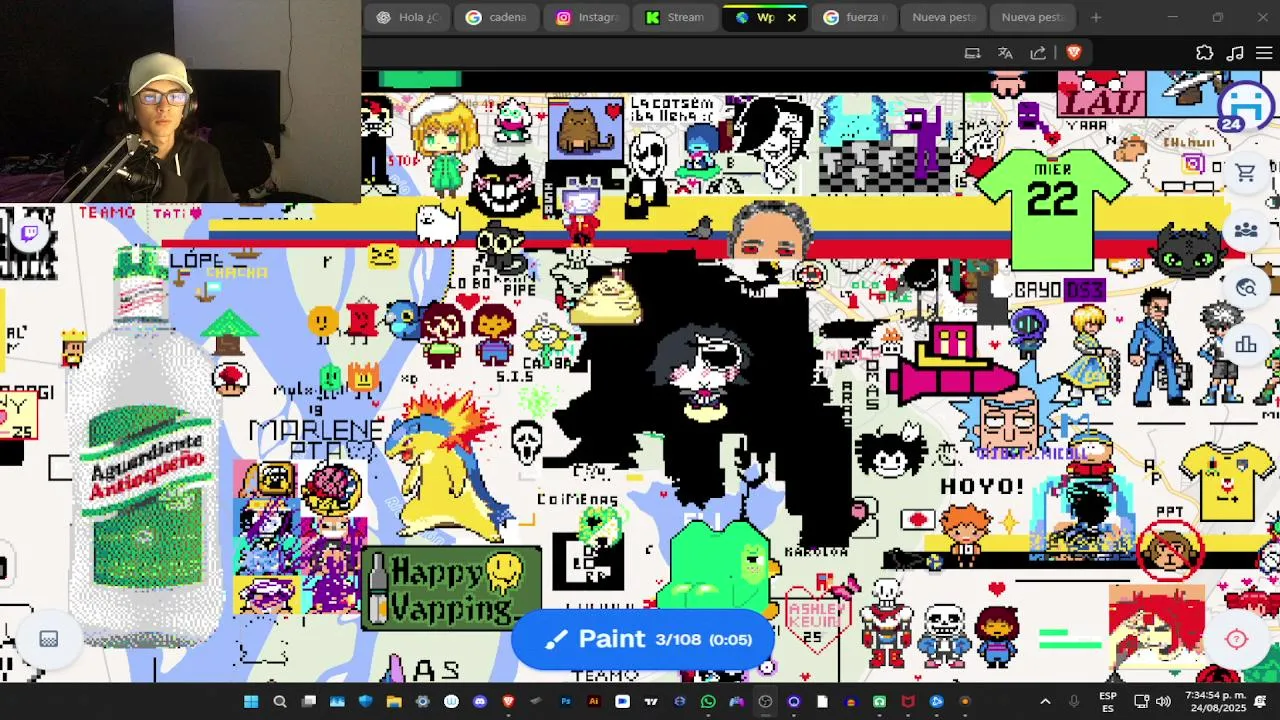Switch to the Stream Kick tab
The height and width of the screenshot is (720, 1280).
(676, 17)
